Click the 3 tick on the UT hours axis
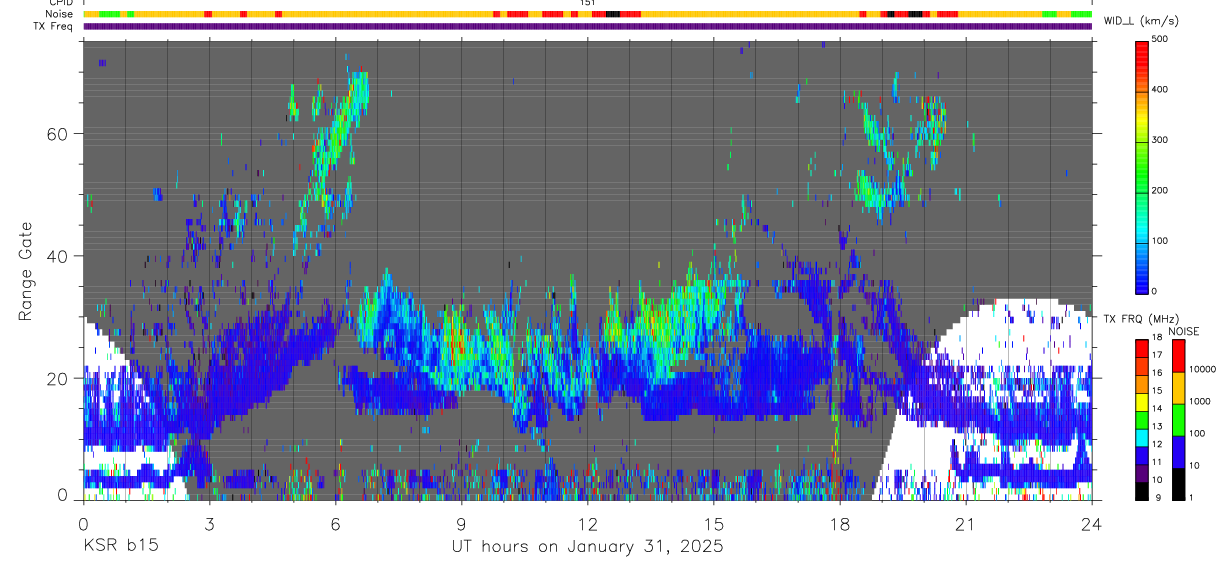1228x567 pixels. point(209,523)
